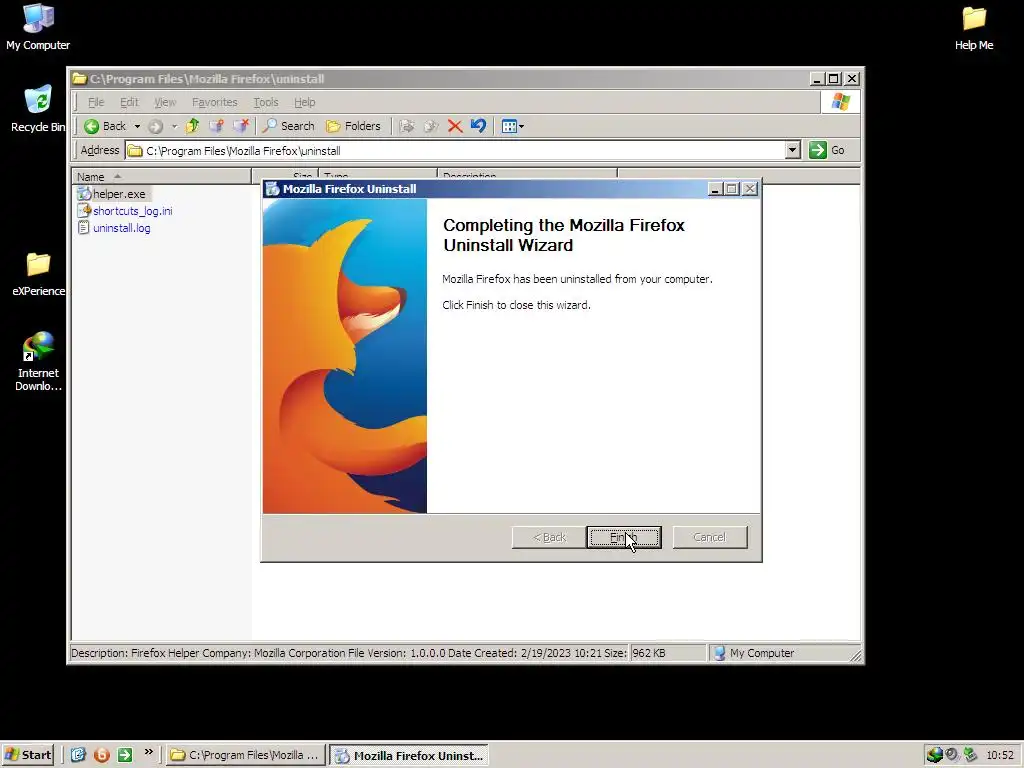Toggle the Folders pane button

[353, 126]
